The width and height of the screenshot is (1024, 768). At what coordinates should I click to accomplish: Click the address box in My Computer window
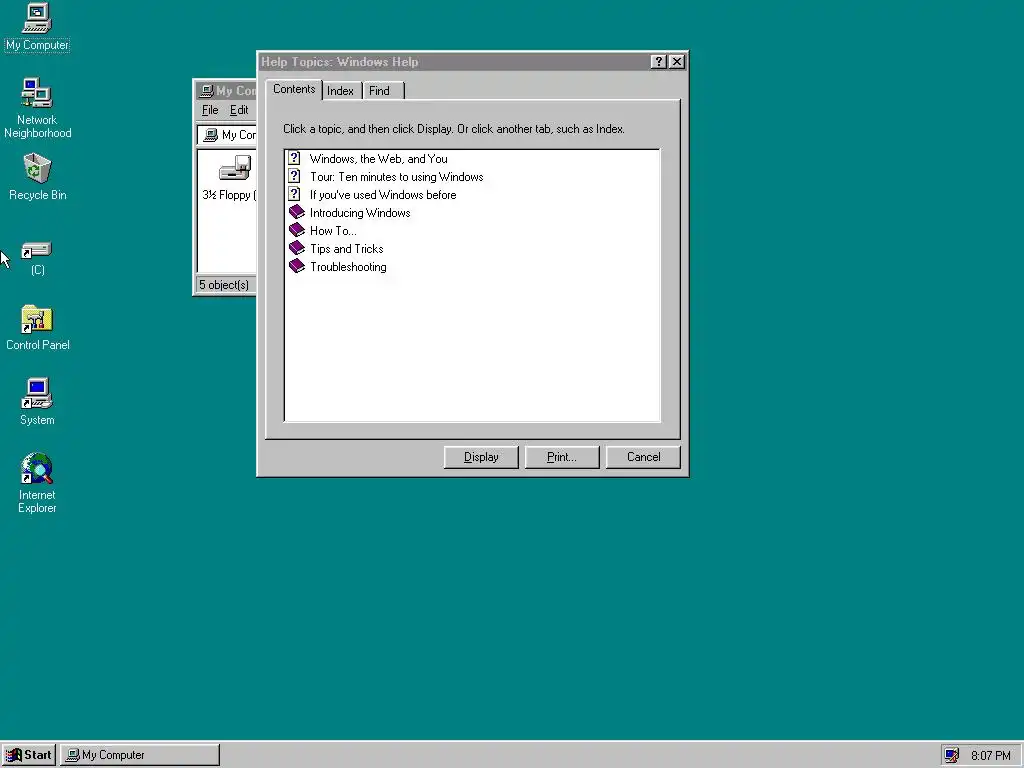point(227,135)
